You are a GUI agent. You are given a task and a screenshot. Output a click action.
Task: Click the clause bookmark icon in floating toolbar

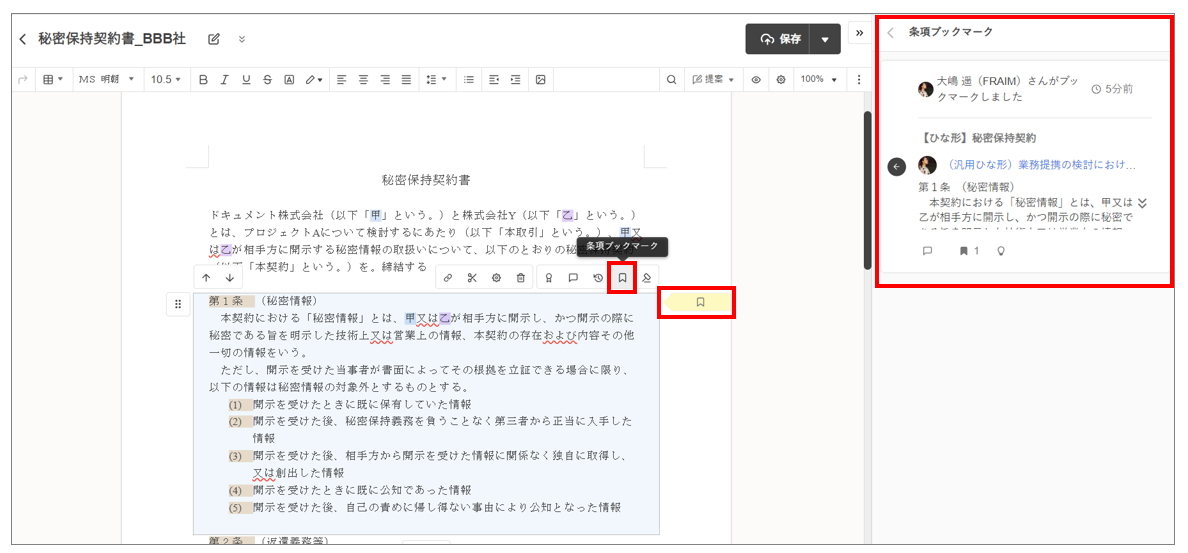tap(622, 278)
